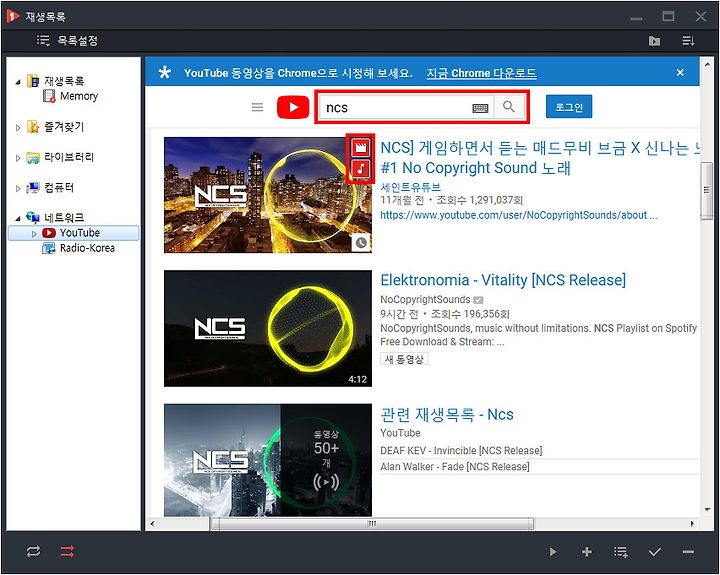Click the YouTube logo icon
This screenshot has height=575, width=720.
pyautogui.click(x=293, y=107)
